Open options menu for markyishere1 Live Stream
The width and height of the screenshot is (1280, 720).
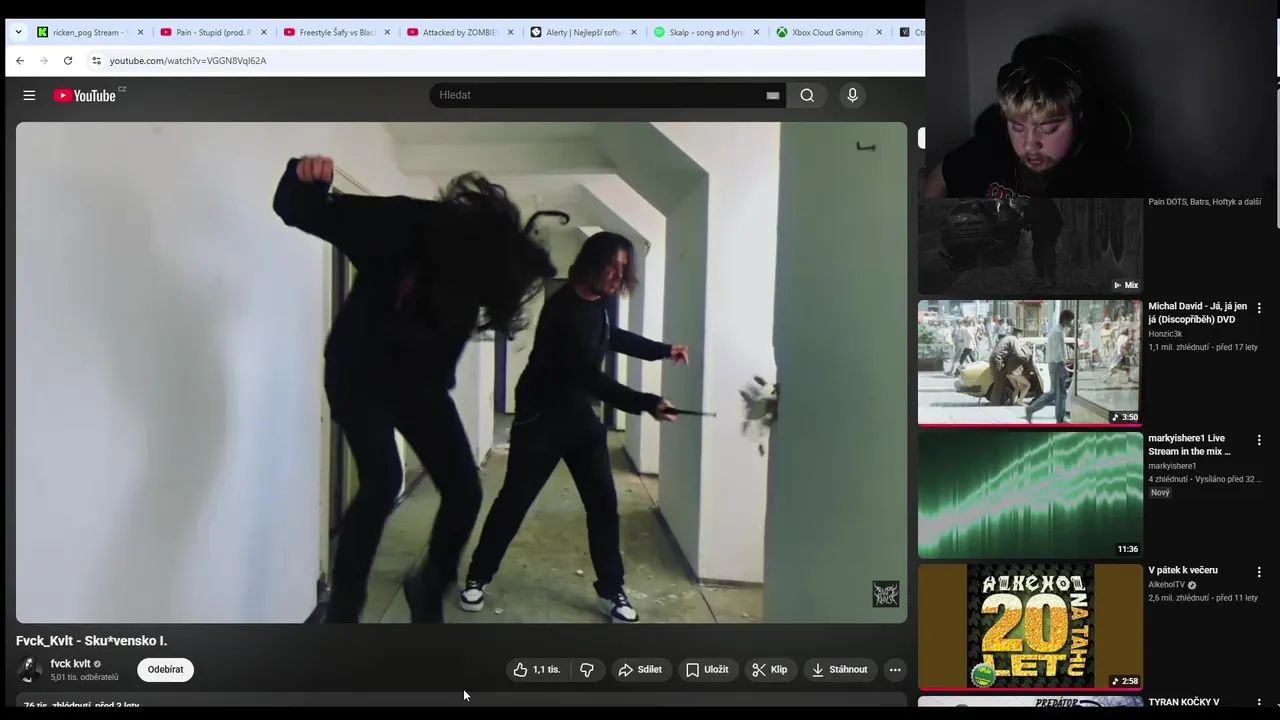[1259, 440]
